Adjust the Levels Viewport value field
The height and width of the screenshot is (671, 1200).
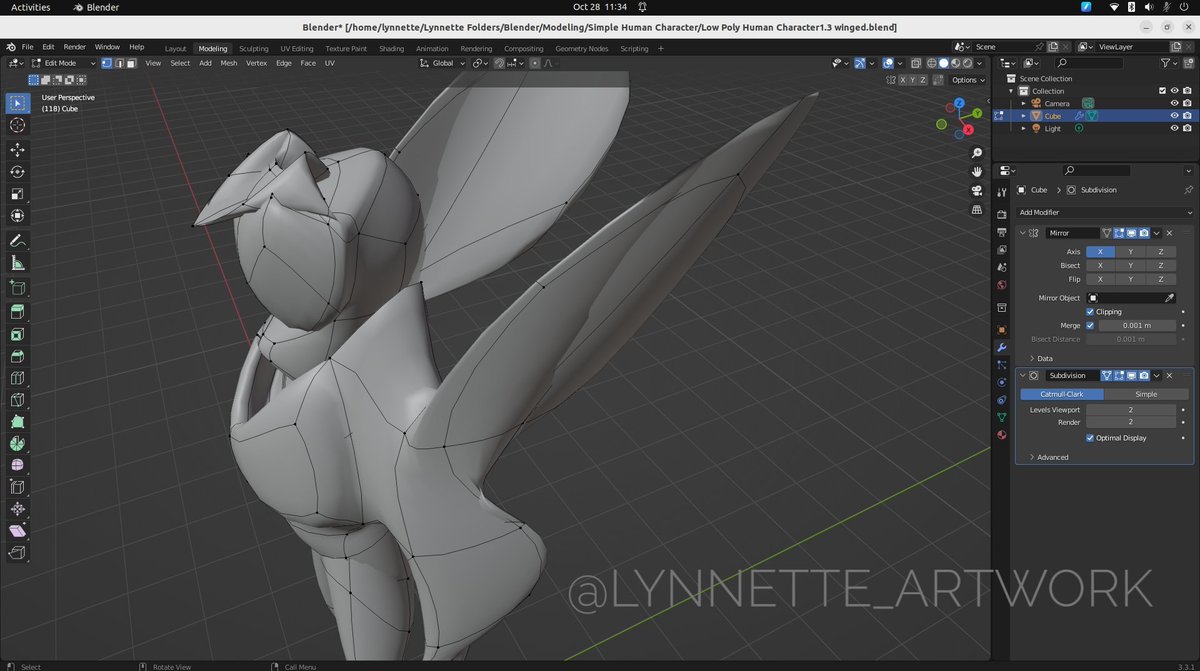click(1132, 410)
